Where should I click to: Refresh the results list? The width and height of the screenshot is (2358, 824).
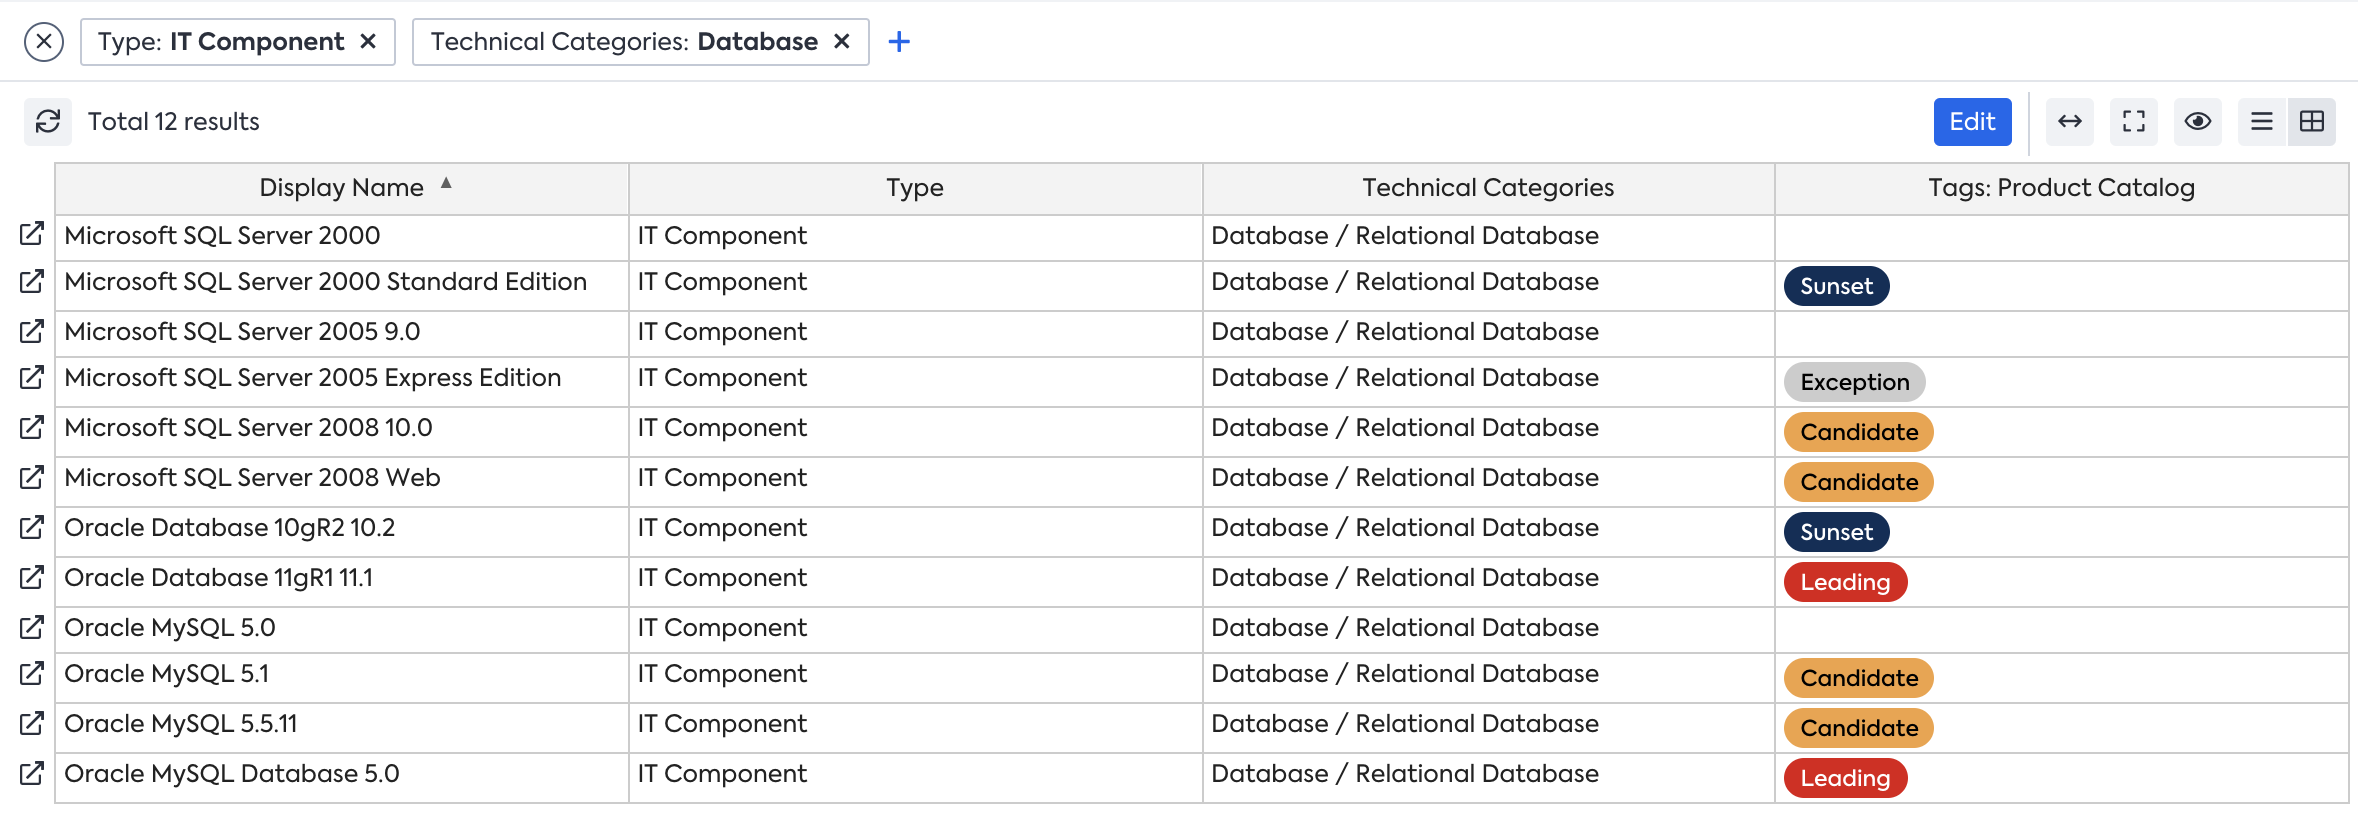[48, 122]
